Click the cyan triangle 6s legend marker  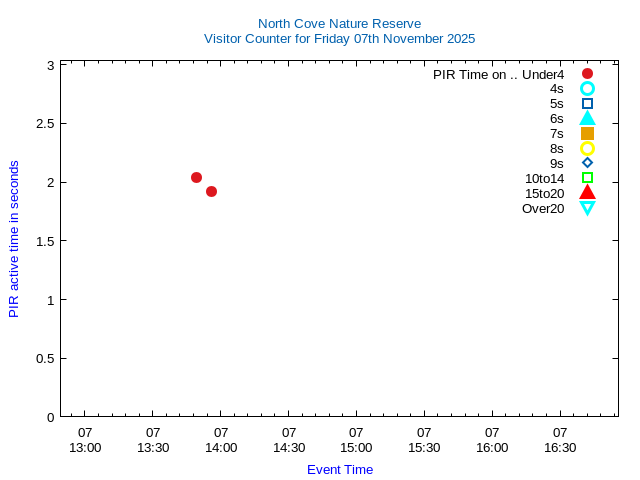(x=587, y=118)
